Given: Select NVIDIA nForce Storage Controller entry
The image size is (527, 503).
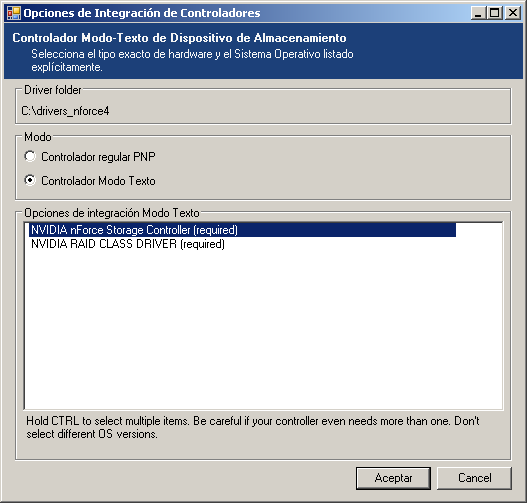Looking at the screenshot, I should tap(242, 230).
